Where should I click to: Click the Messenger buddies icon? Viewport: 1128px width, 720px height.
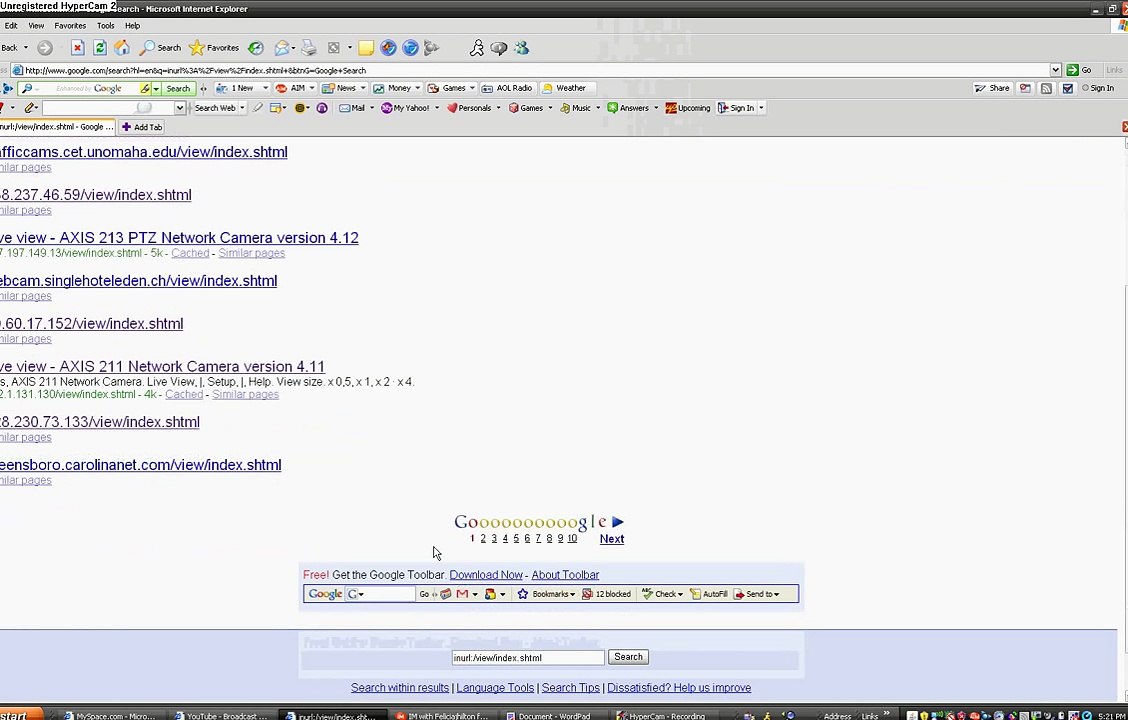point(522,48)
